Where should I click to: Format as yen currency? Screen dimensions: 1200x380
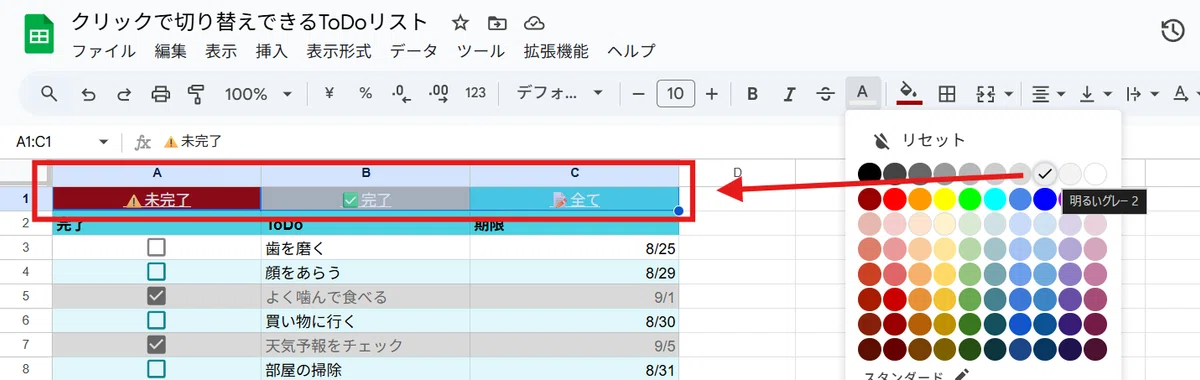(x=329, y=93)
